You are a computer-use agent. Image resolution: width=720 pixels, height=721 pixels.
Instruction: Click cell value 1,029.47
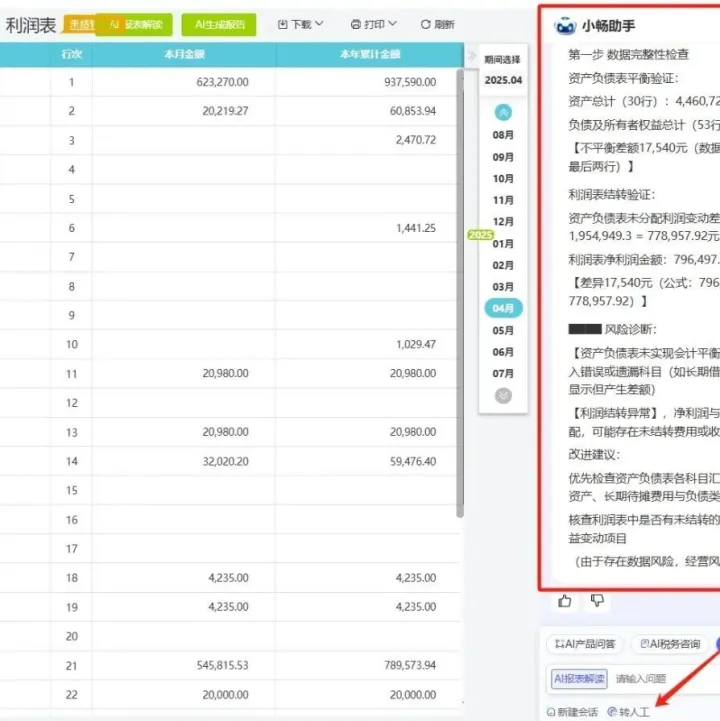(416, 344)
